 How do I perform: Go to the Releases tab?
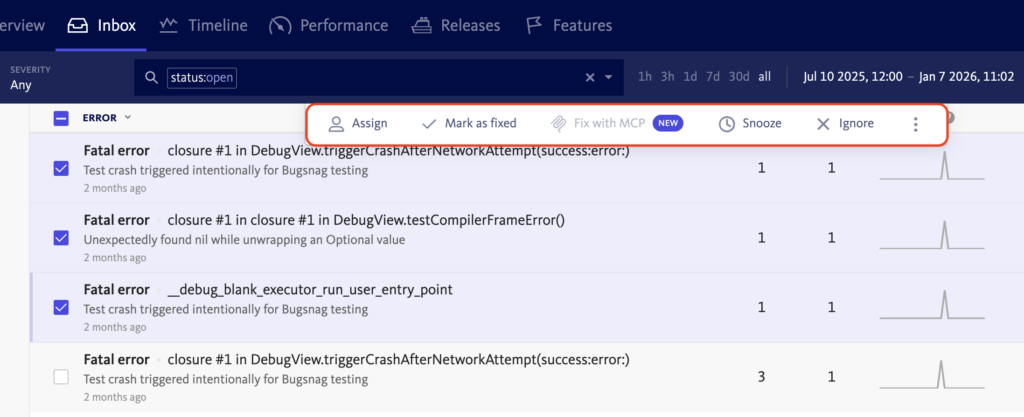coord(455,25)
